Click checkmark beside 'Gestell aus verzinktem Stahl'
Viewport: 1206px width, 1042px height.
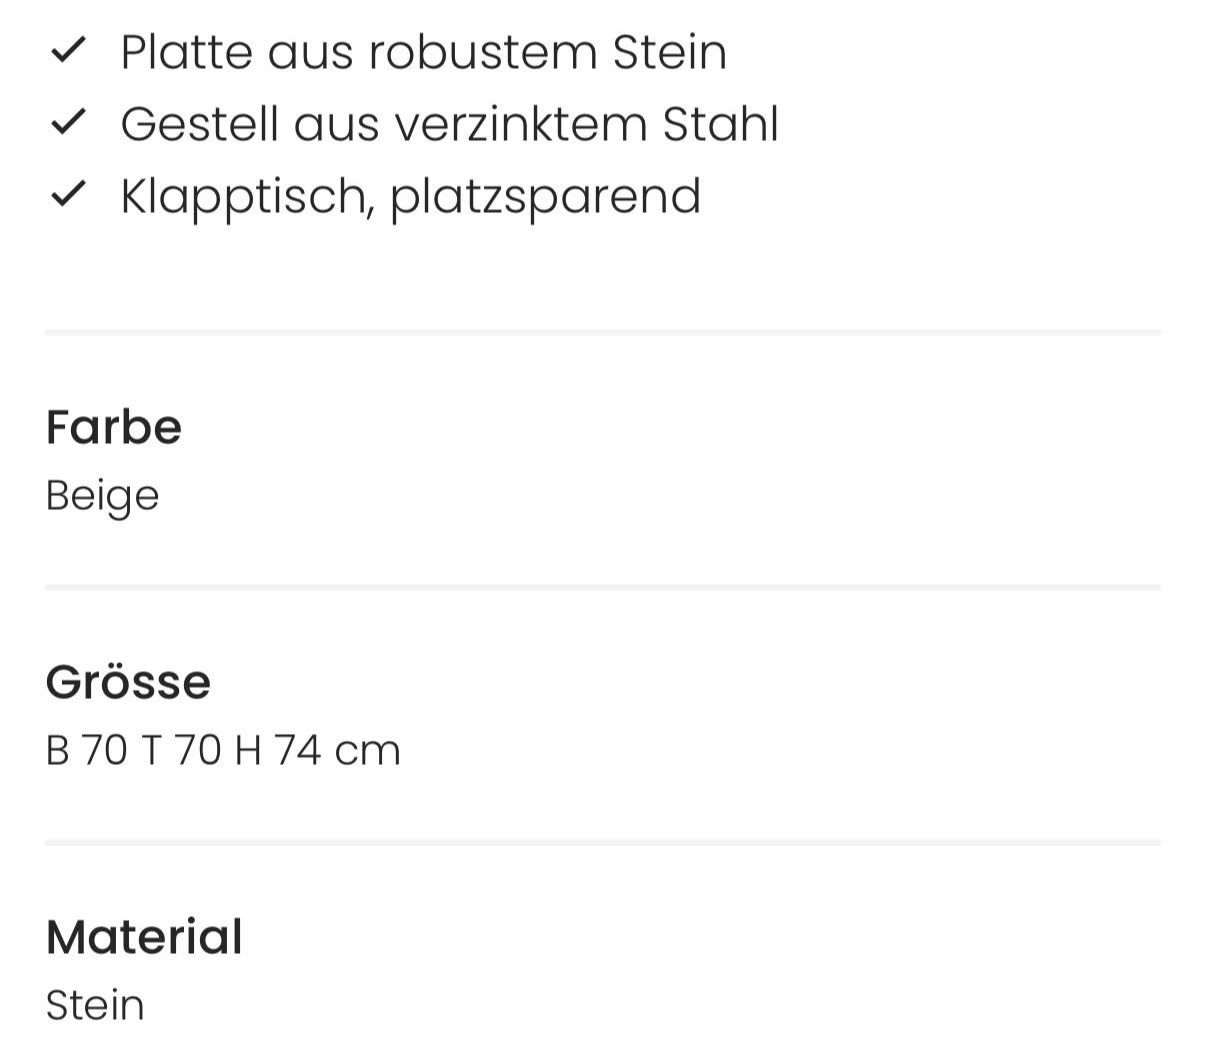tap(68, 122)
